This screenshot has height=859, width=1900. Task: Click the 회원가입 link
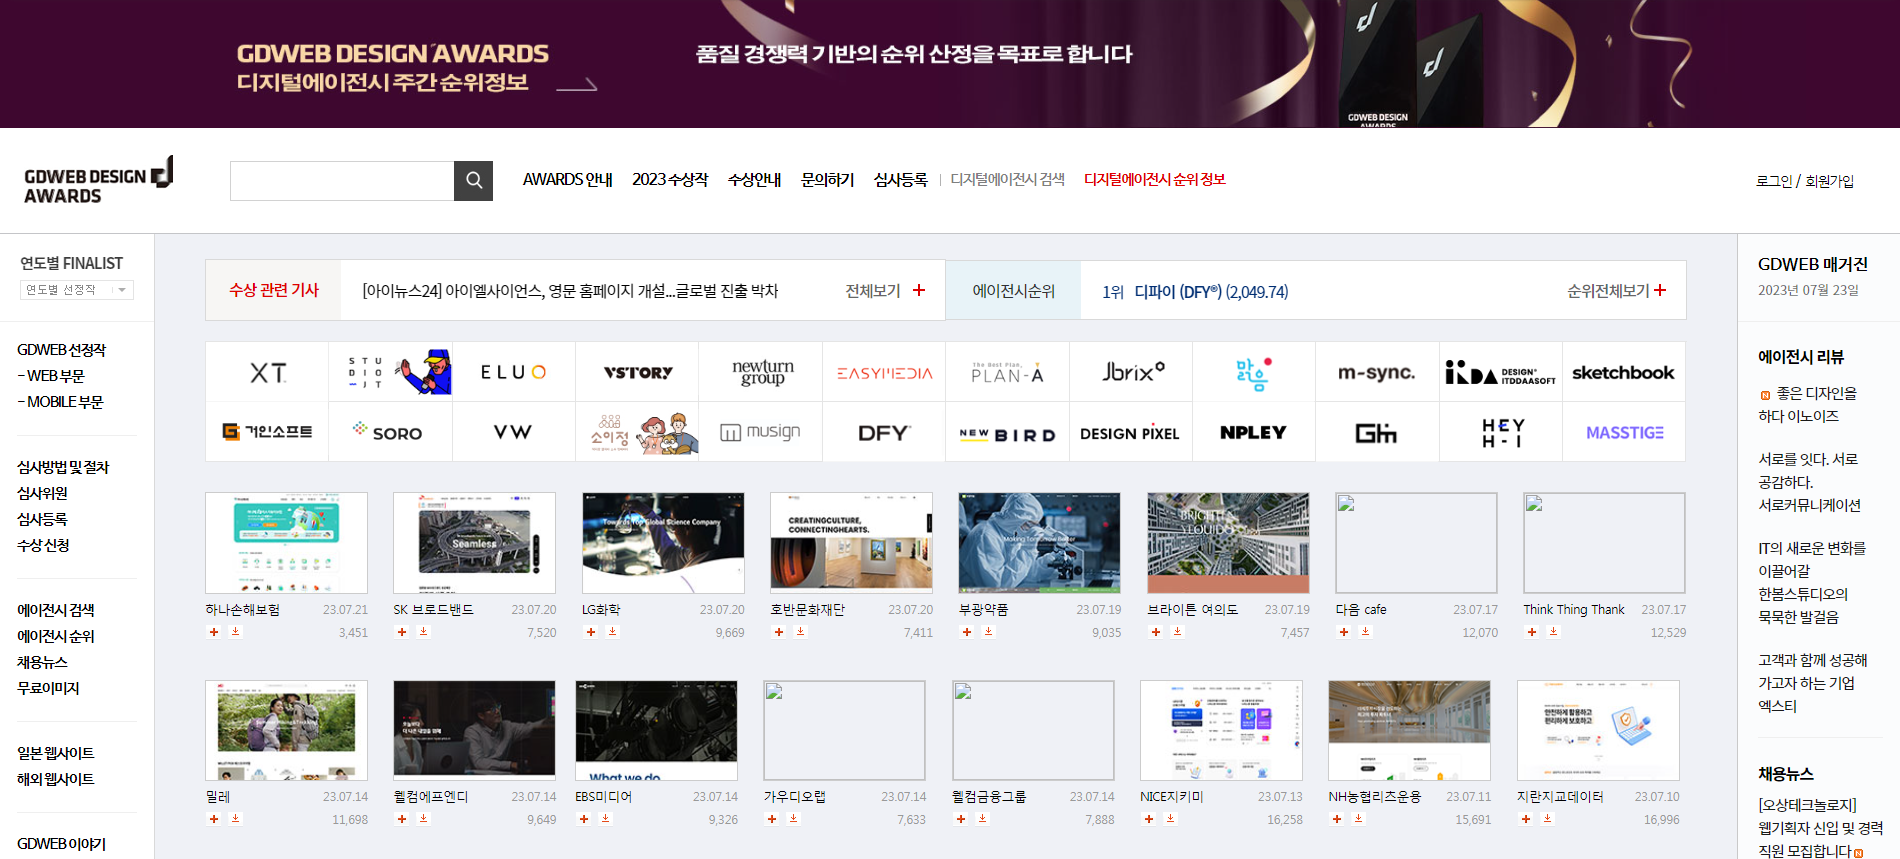click(1829, 181)
